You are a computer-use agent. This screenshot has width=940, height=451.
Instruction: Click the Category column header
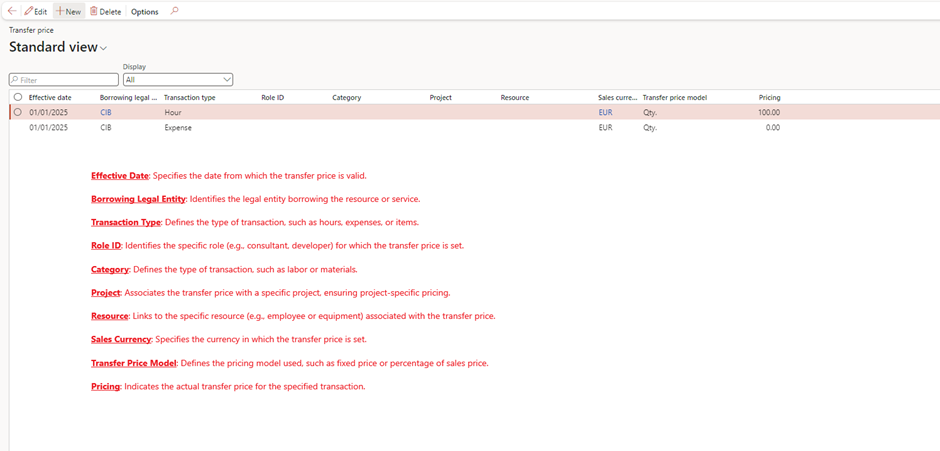[x=347, y=97]
